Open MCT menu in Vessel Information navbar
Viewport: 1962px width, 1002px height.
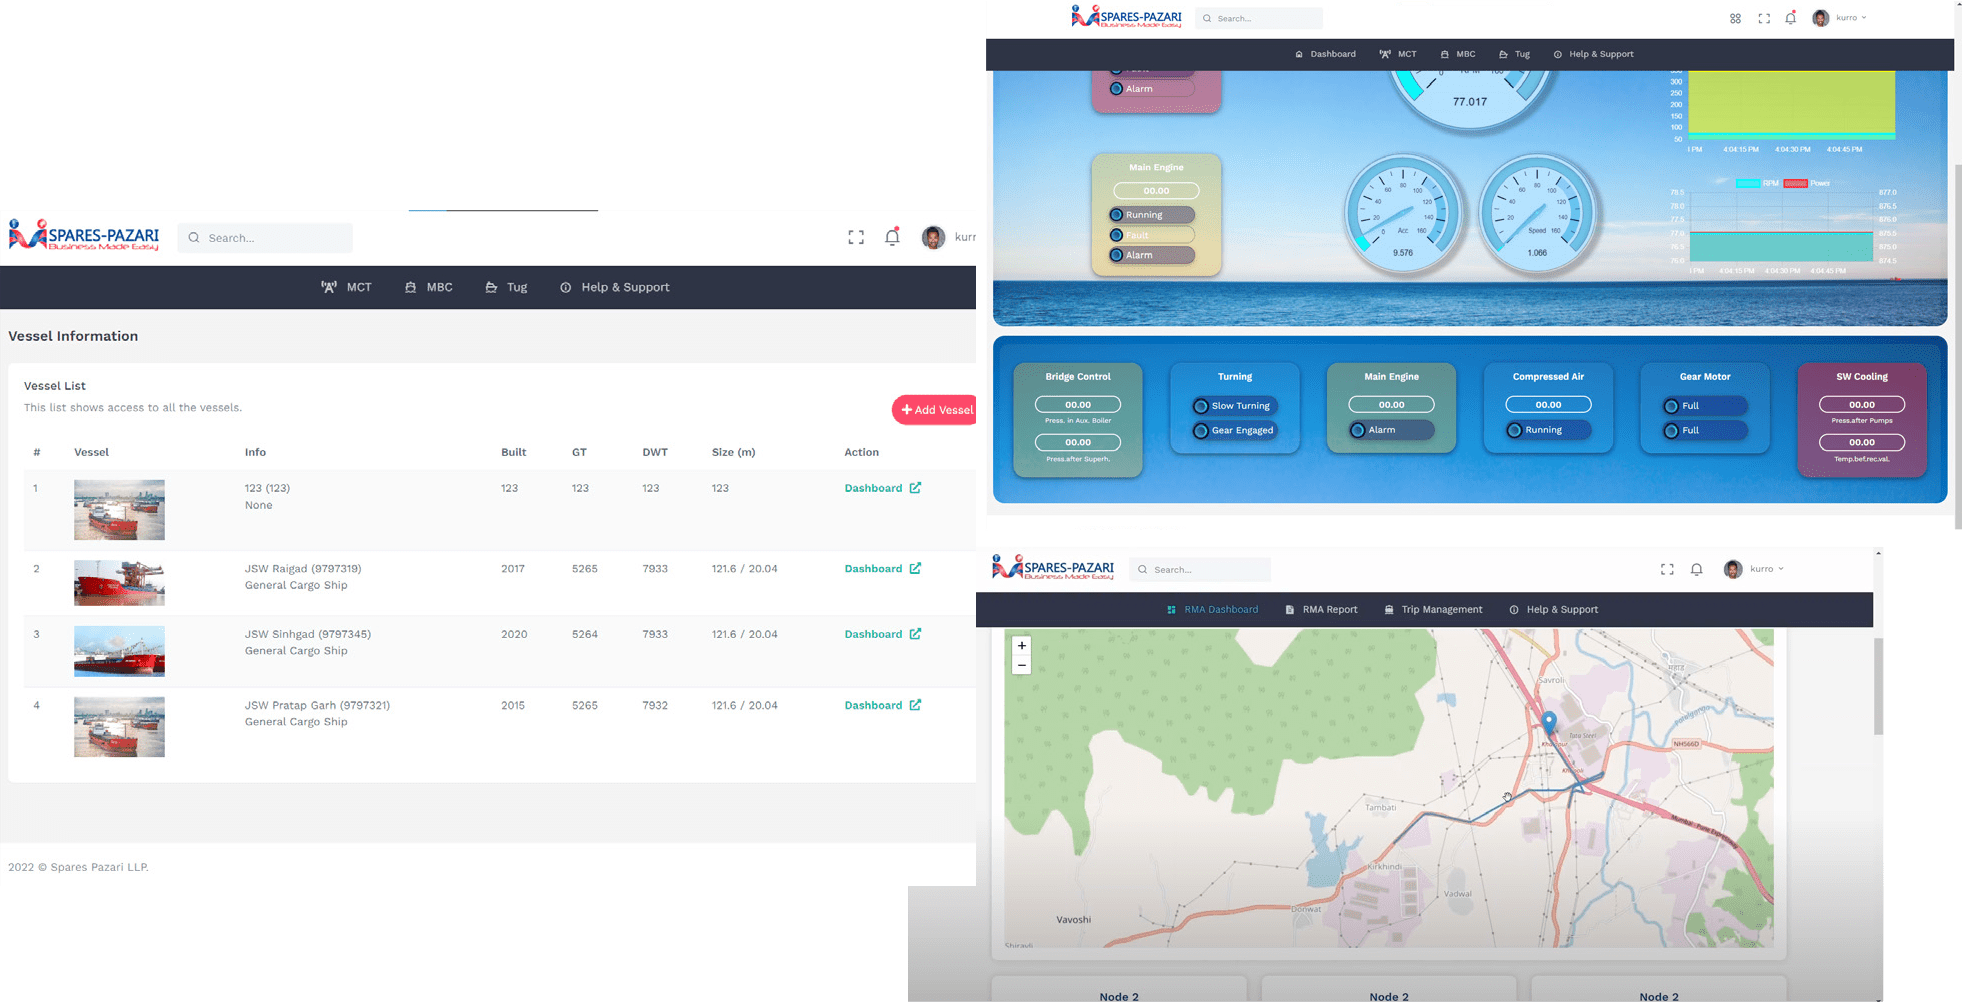(346, 287)
